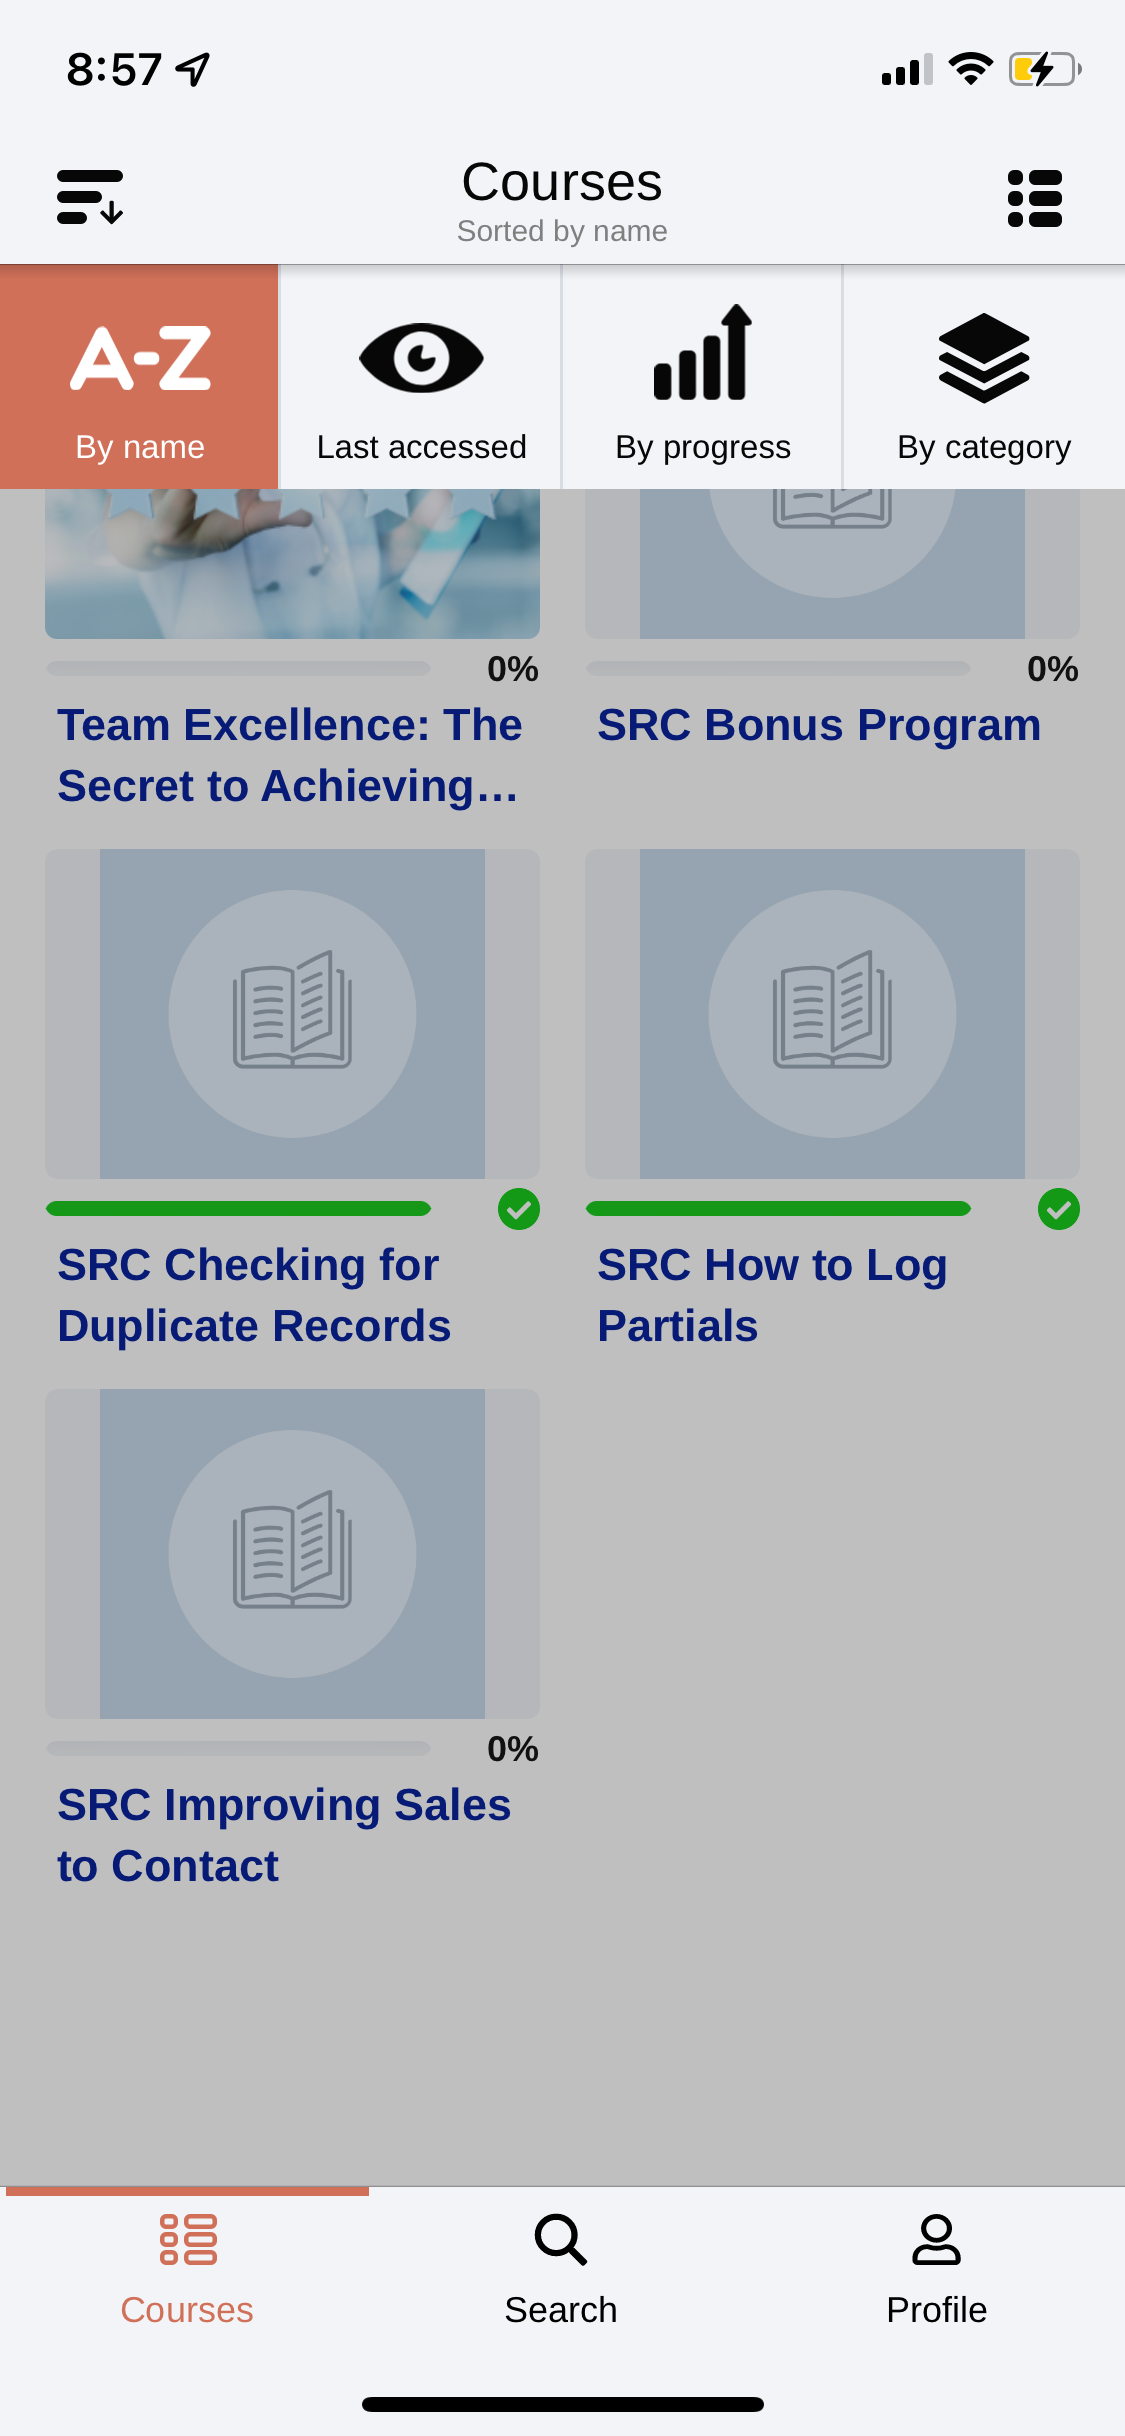Click completed checkmark on Log Partials course
This screenshot has width=1125, height=2436.
[1059, 1209]
